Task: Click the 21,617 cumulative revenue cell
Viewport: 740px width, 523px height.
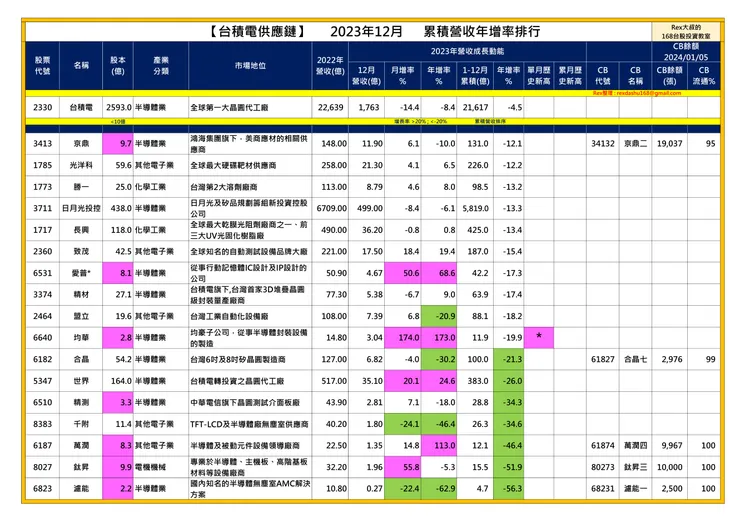Action: click(475, 107)
